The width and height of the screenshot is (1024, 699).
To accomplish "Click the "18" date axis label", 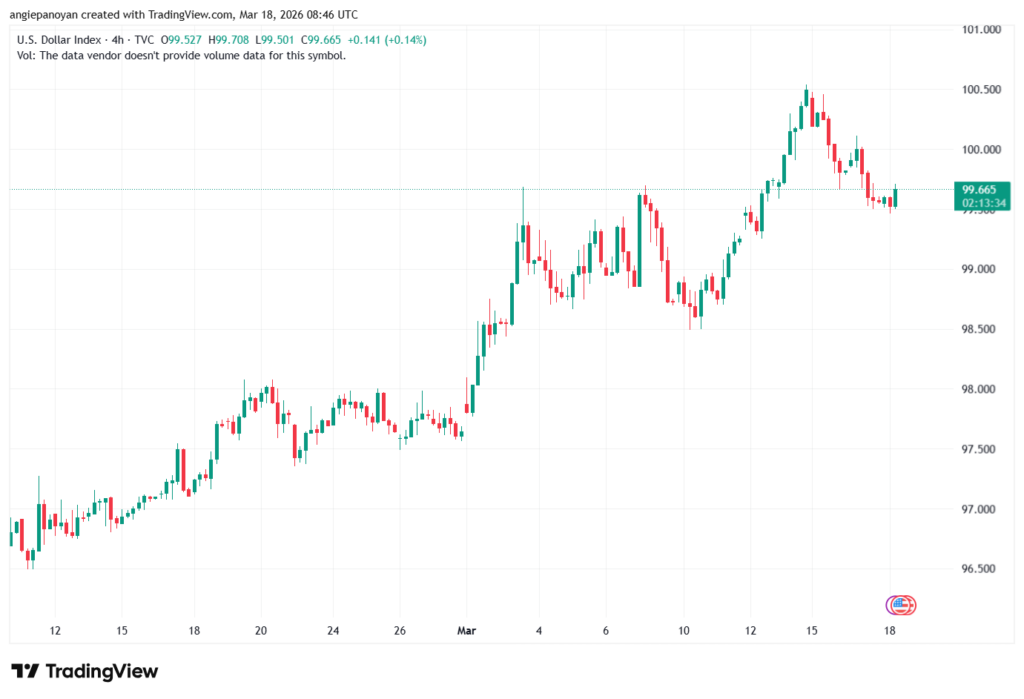I will click(x=888, y=631).
